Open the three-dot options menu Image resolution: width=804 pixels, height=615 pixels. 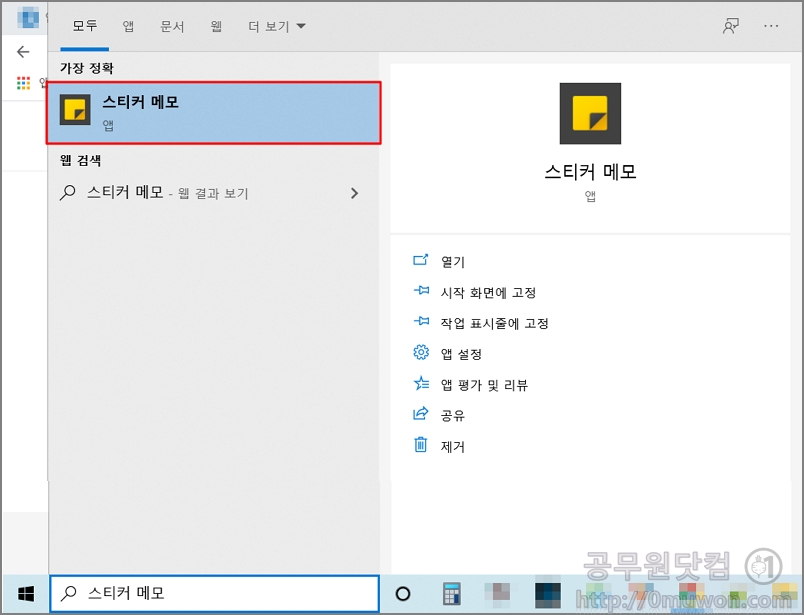coord(771,26)
